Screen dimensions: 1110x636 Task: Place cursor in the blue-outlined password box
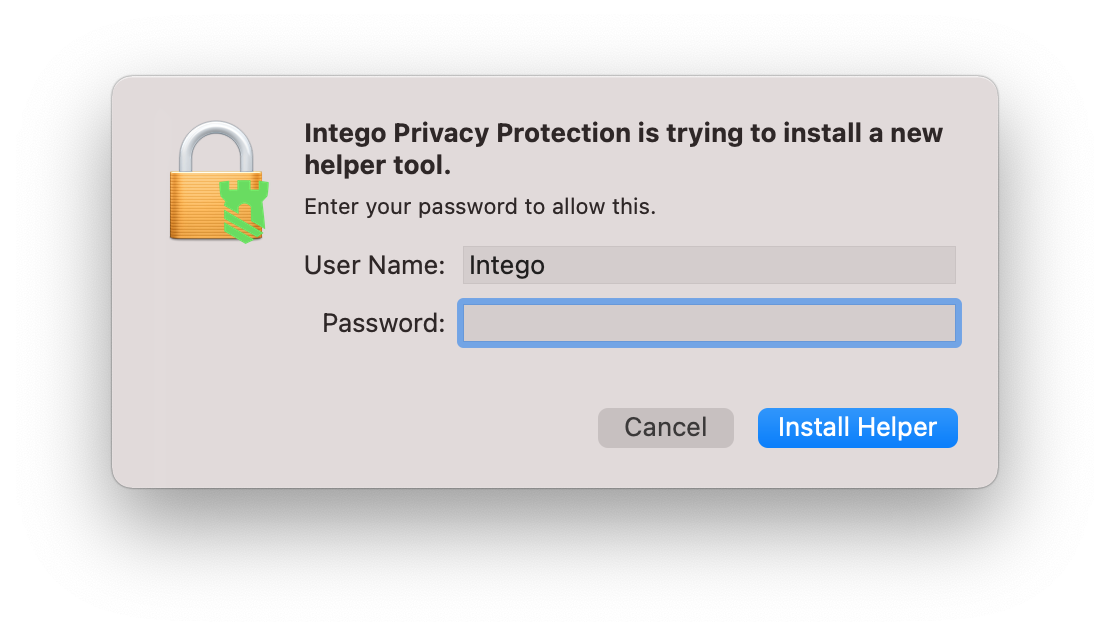[x=709, y=323]
